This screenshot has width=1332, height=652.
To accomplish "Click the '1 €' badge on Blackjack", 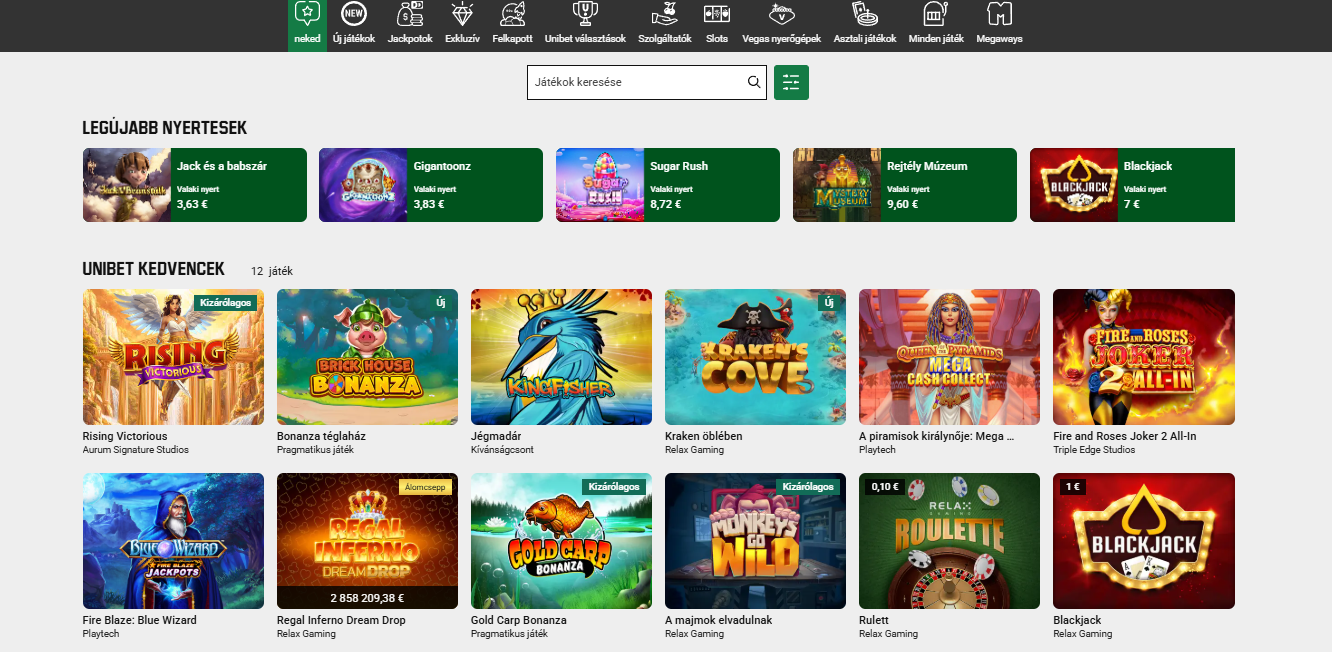I will tap(1071, 487).
